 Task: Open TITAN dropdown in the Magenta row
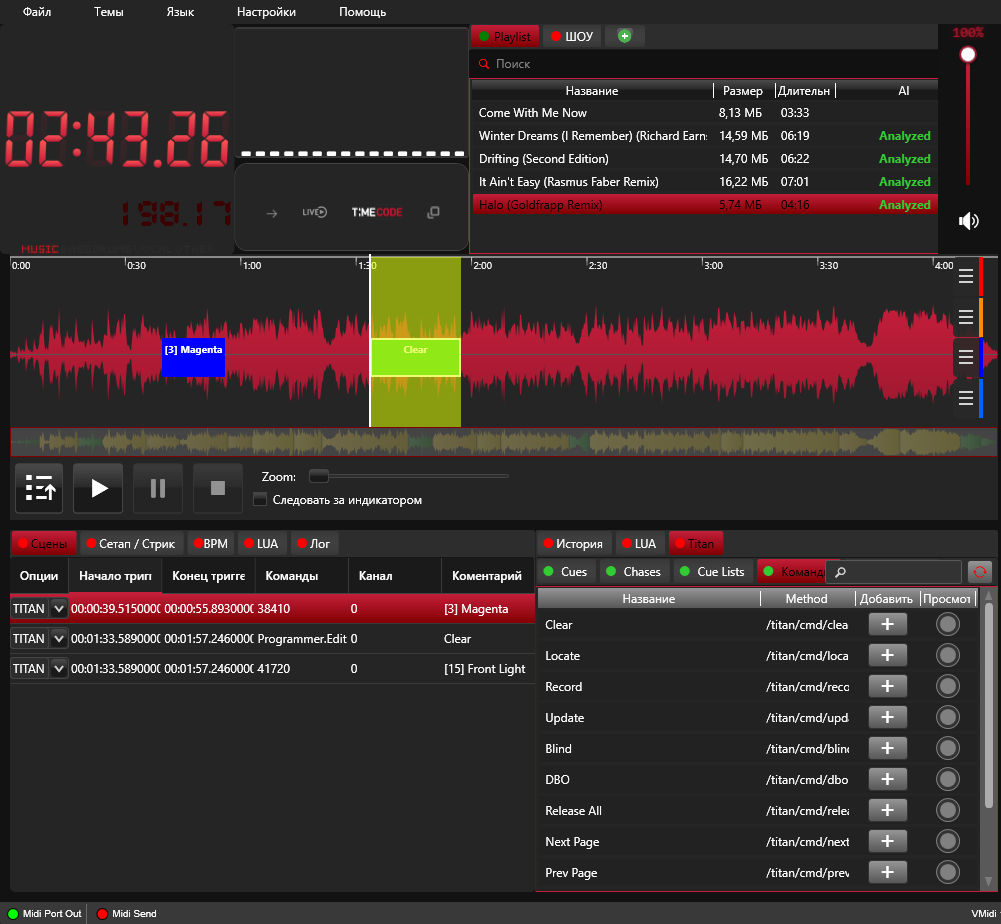coord(58,609)
